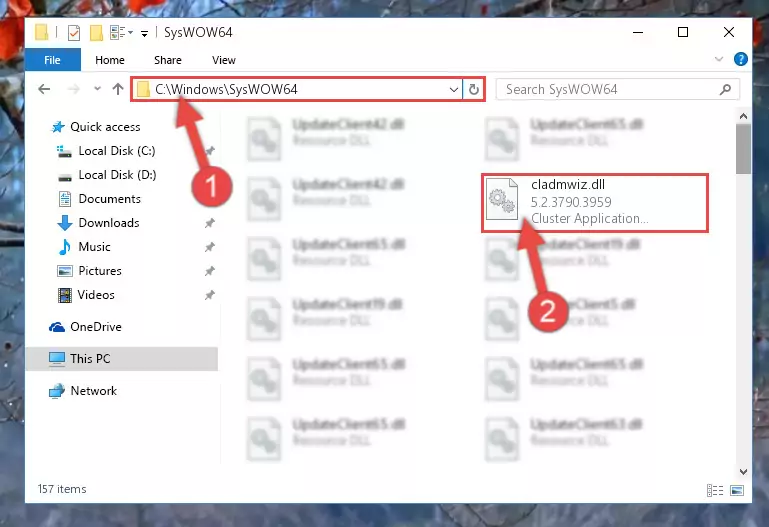This screenshot has width=769, height=527.
Task: Expand the ribbon with the chevron
Action: click(x=719, y=59)
